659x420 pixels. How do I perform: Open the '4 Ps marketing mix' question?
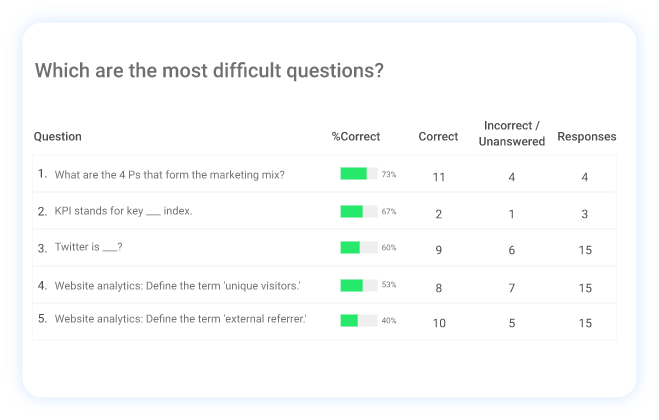(x=169, y=175)
